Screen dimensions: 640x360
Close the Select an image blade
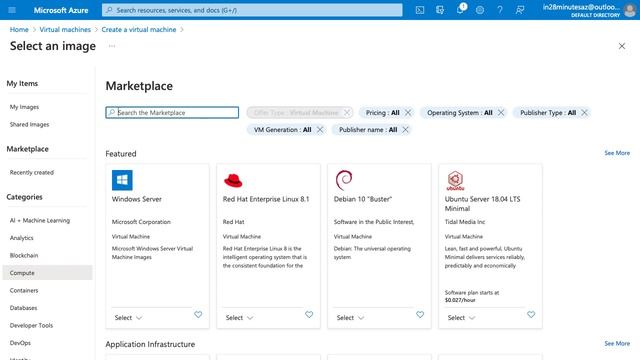[622, 46]
